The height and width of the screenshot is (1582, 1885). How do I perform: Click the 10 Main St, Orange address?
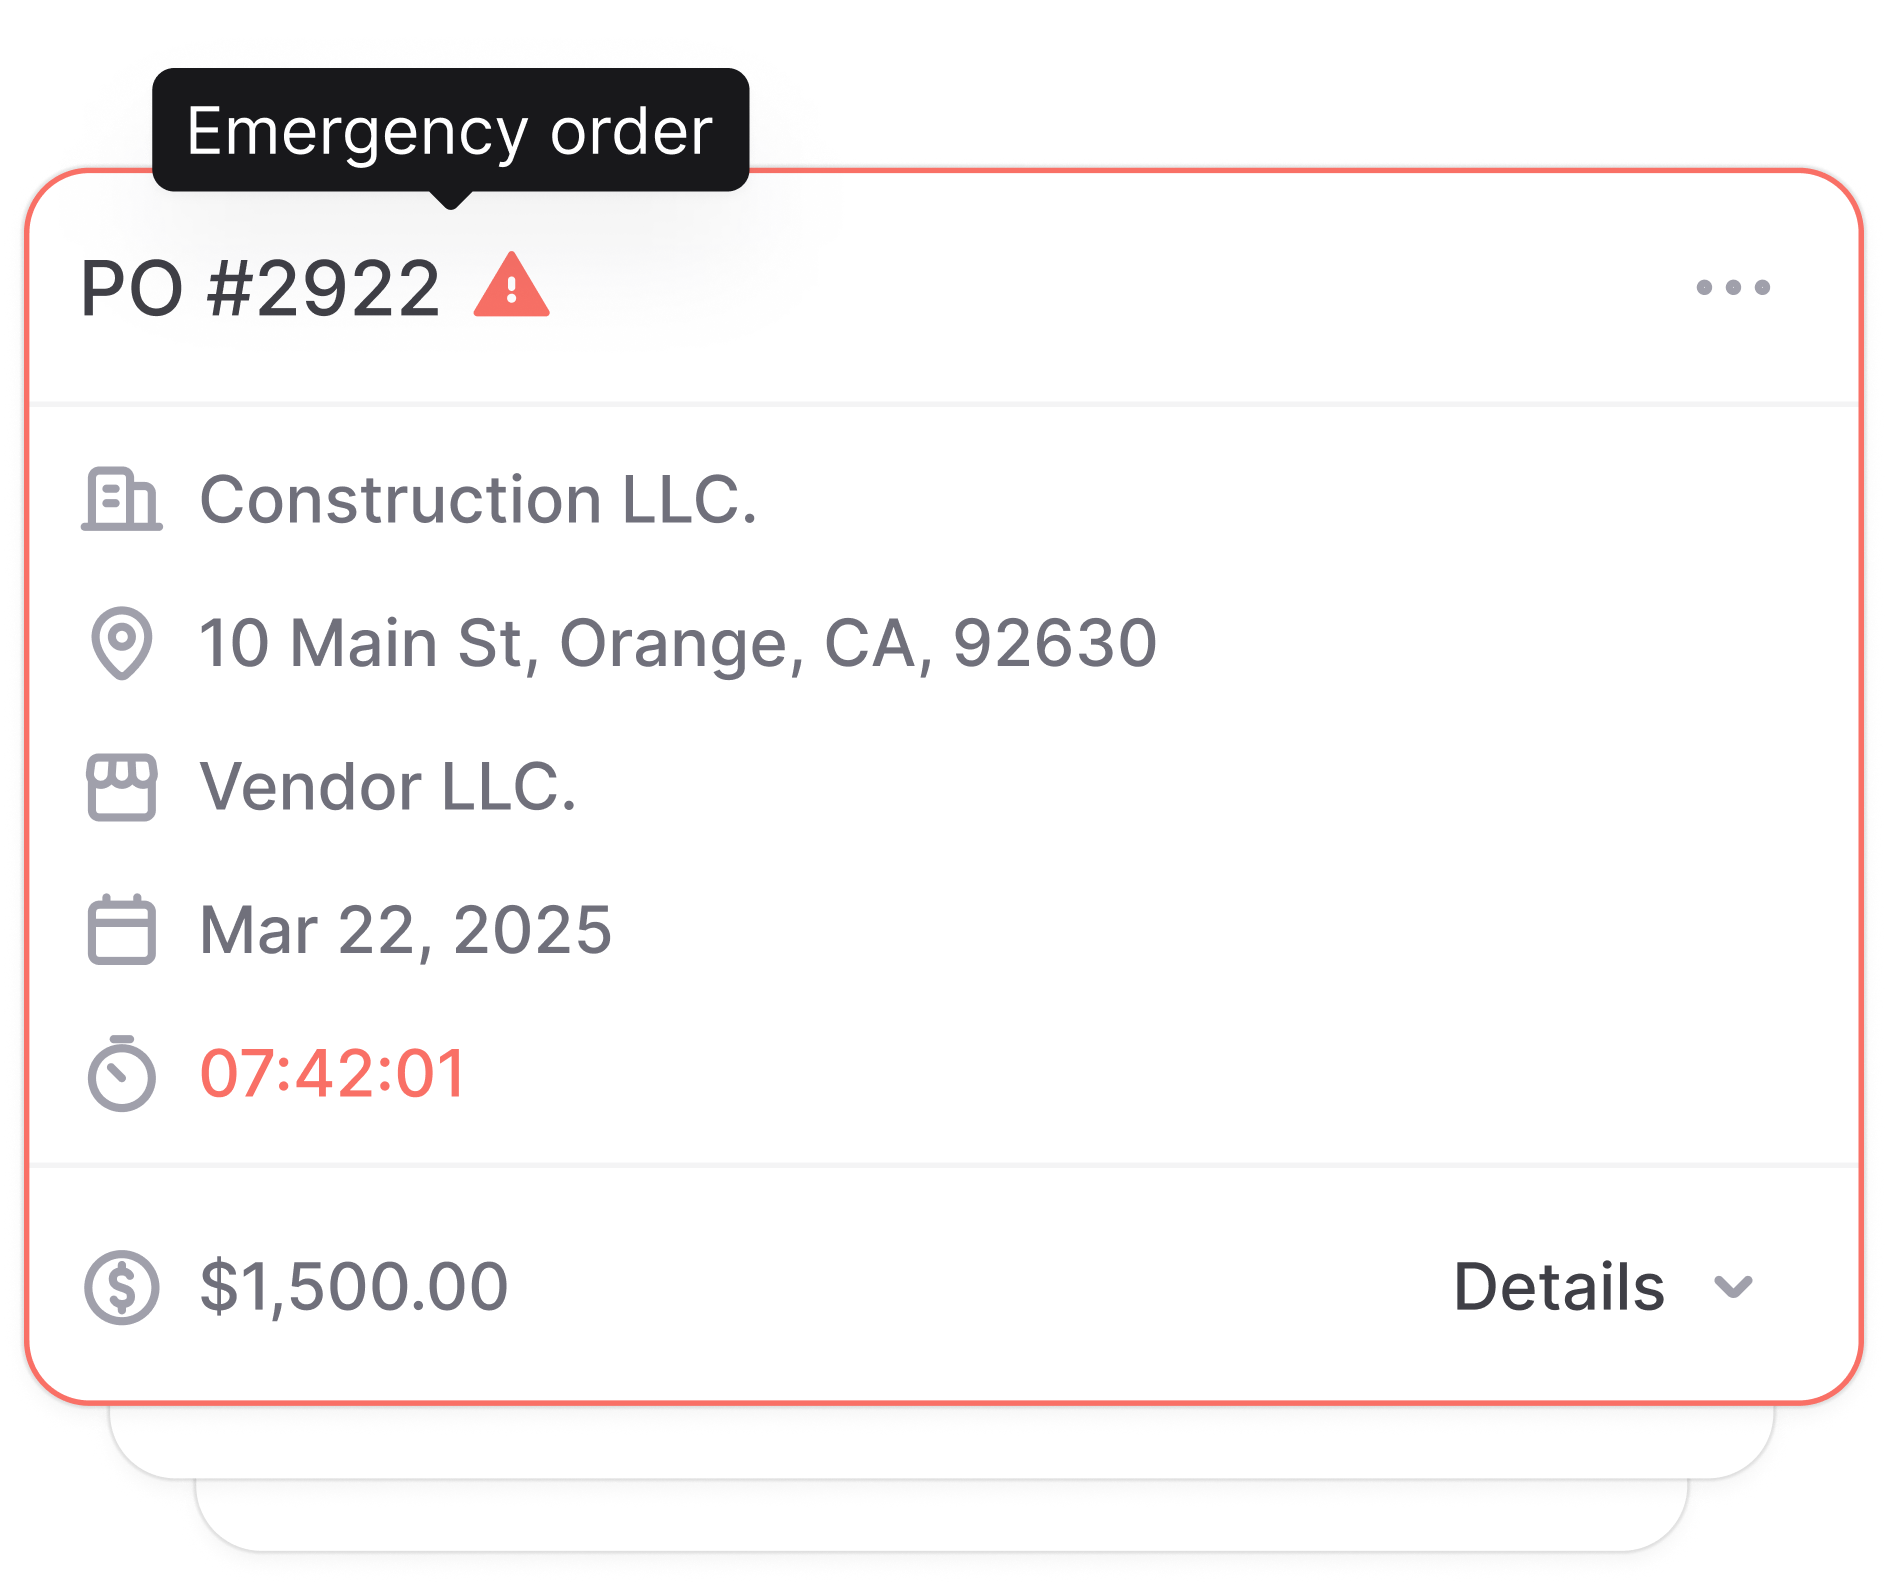tap(678, 642)
